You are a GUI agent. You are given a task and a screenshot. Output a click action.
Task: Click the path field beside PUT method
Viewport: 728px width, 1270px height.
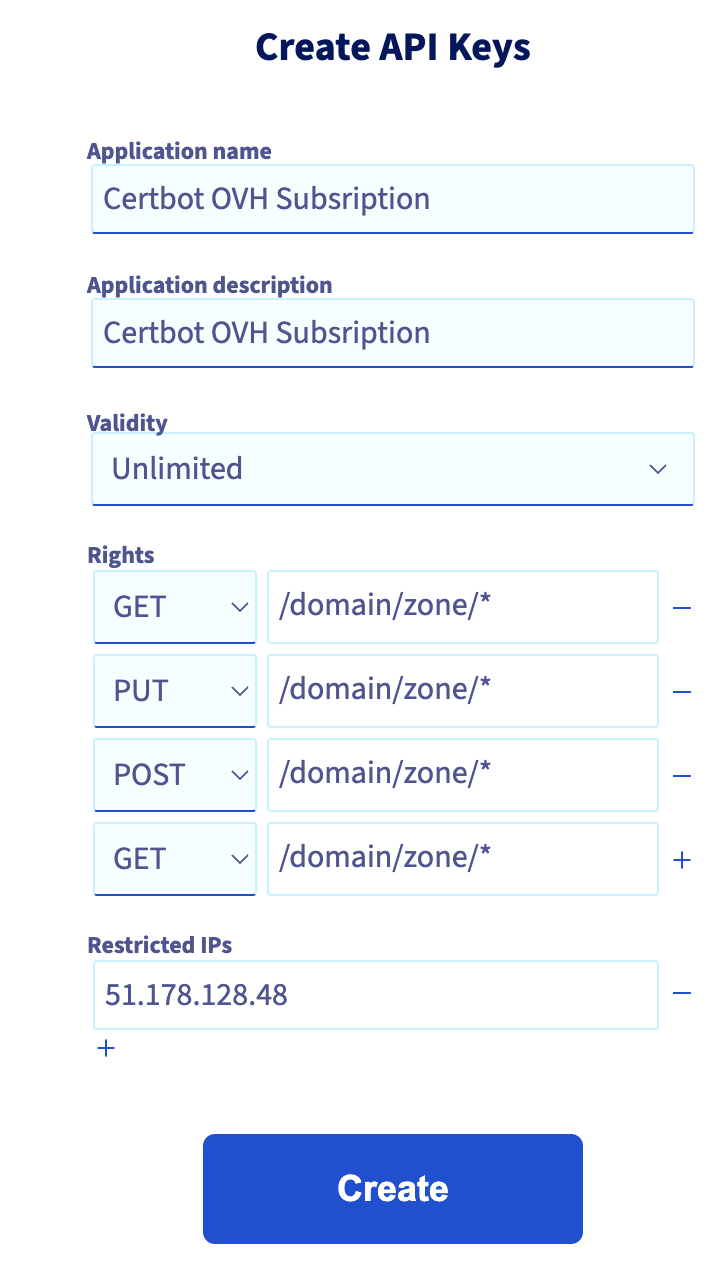pyautogui.click(x=462, y=690)
